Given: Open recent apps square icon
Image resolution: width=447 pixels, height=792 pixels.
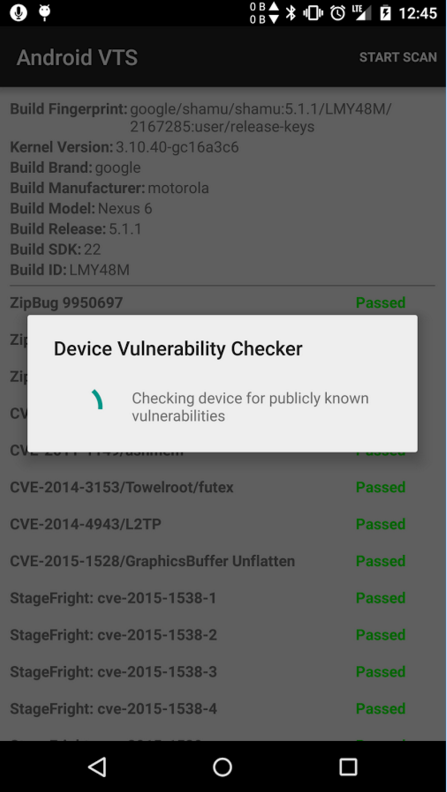Looking at the screenshot, I should point(348,767).
